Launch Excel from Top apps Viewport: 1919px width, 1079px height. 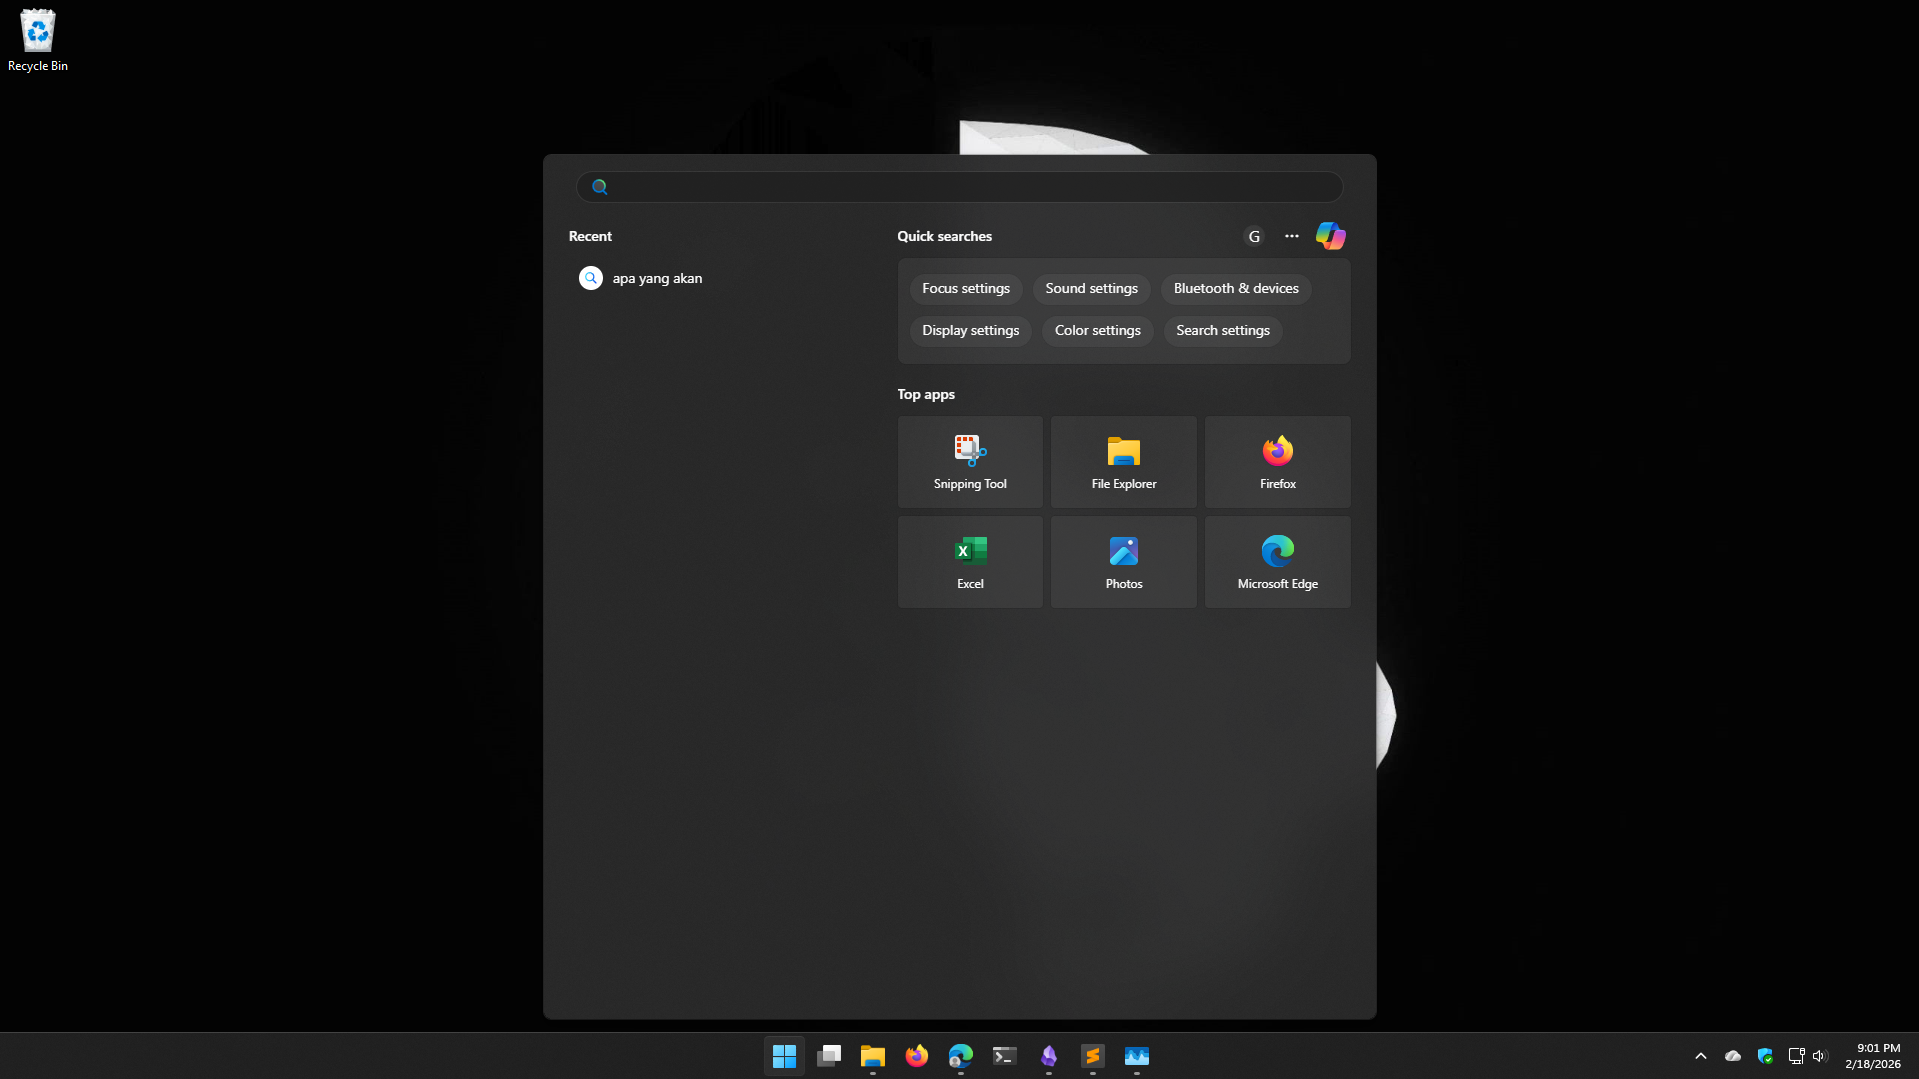(x=969, y=562)
